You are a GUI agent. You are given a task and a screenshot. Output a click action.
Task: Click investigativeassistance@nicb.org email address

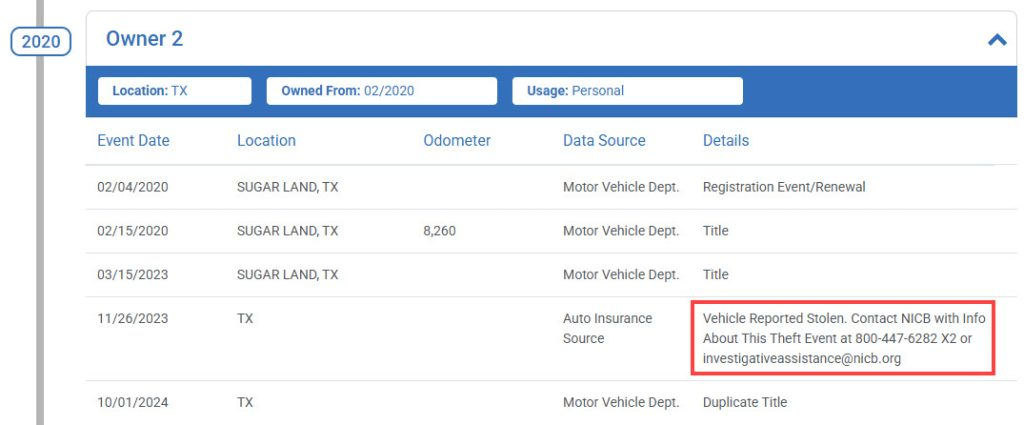802,358
